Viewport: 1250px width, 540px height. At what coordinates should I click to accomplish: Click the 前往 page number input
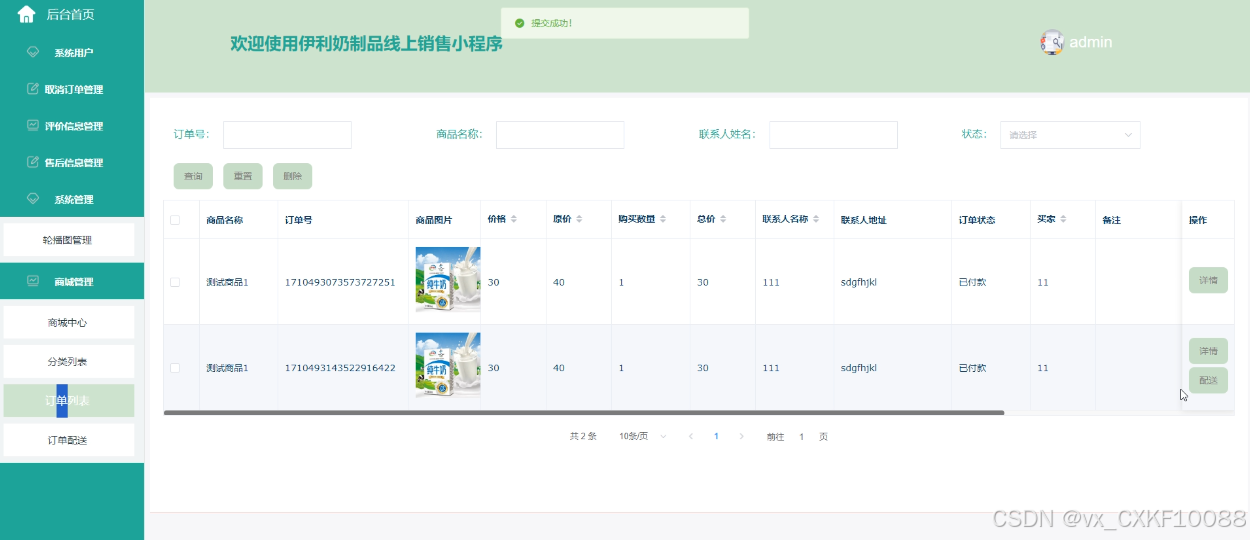[x=801, y=436]
